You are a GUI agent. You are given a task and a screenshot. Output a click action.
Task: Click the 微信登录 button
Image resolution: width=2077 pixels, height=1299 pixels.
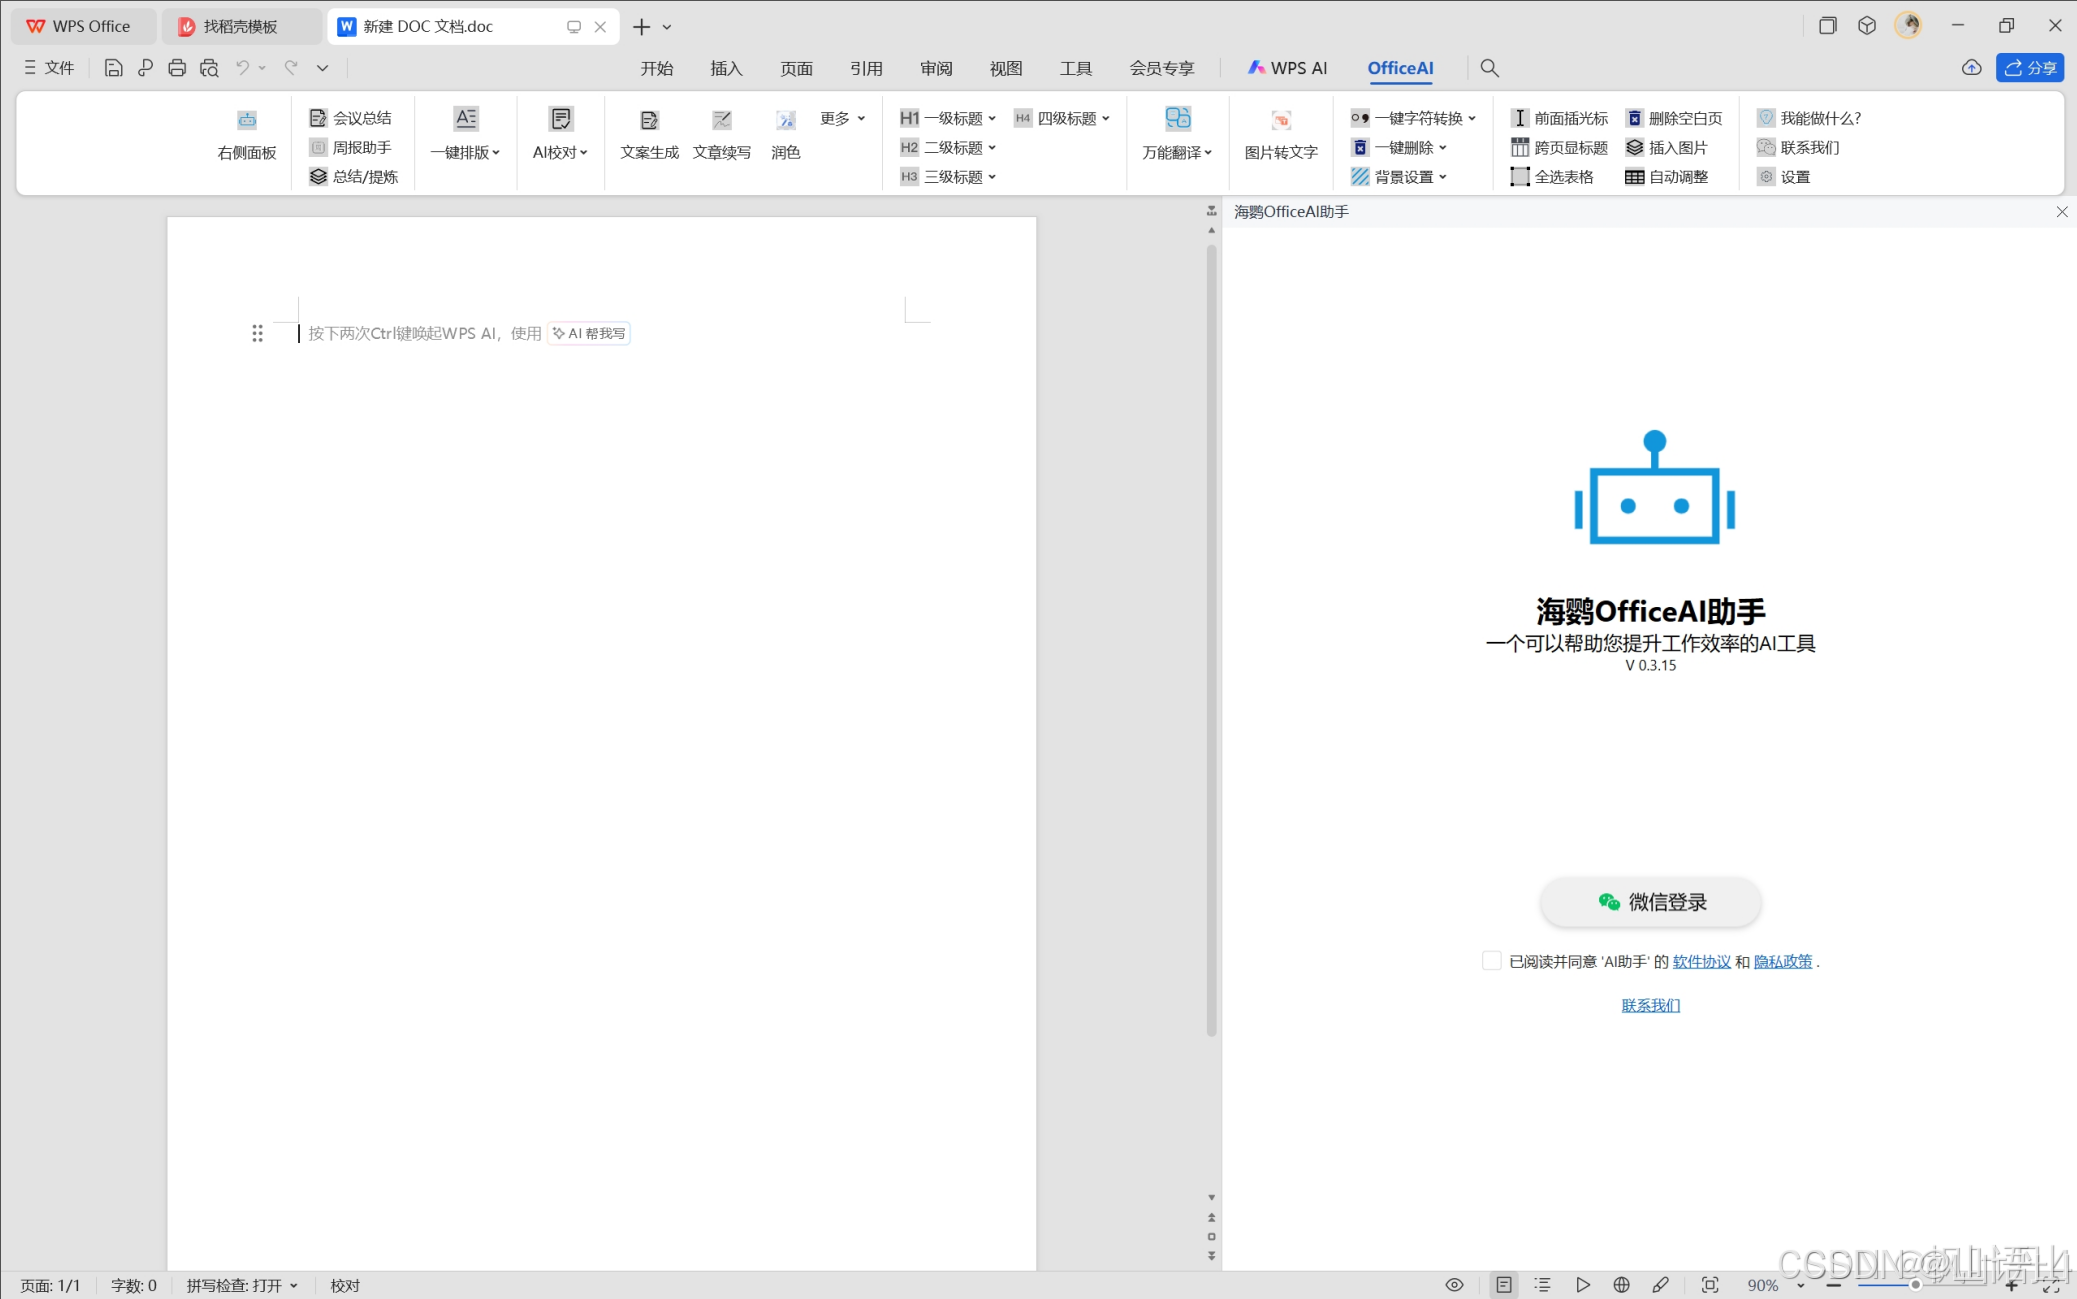coord(1651,902)
